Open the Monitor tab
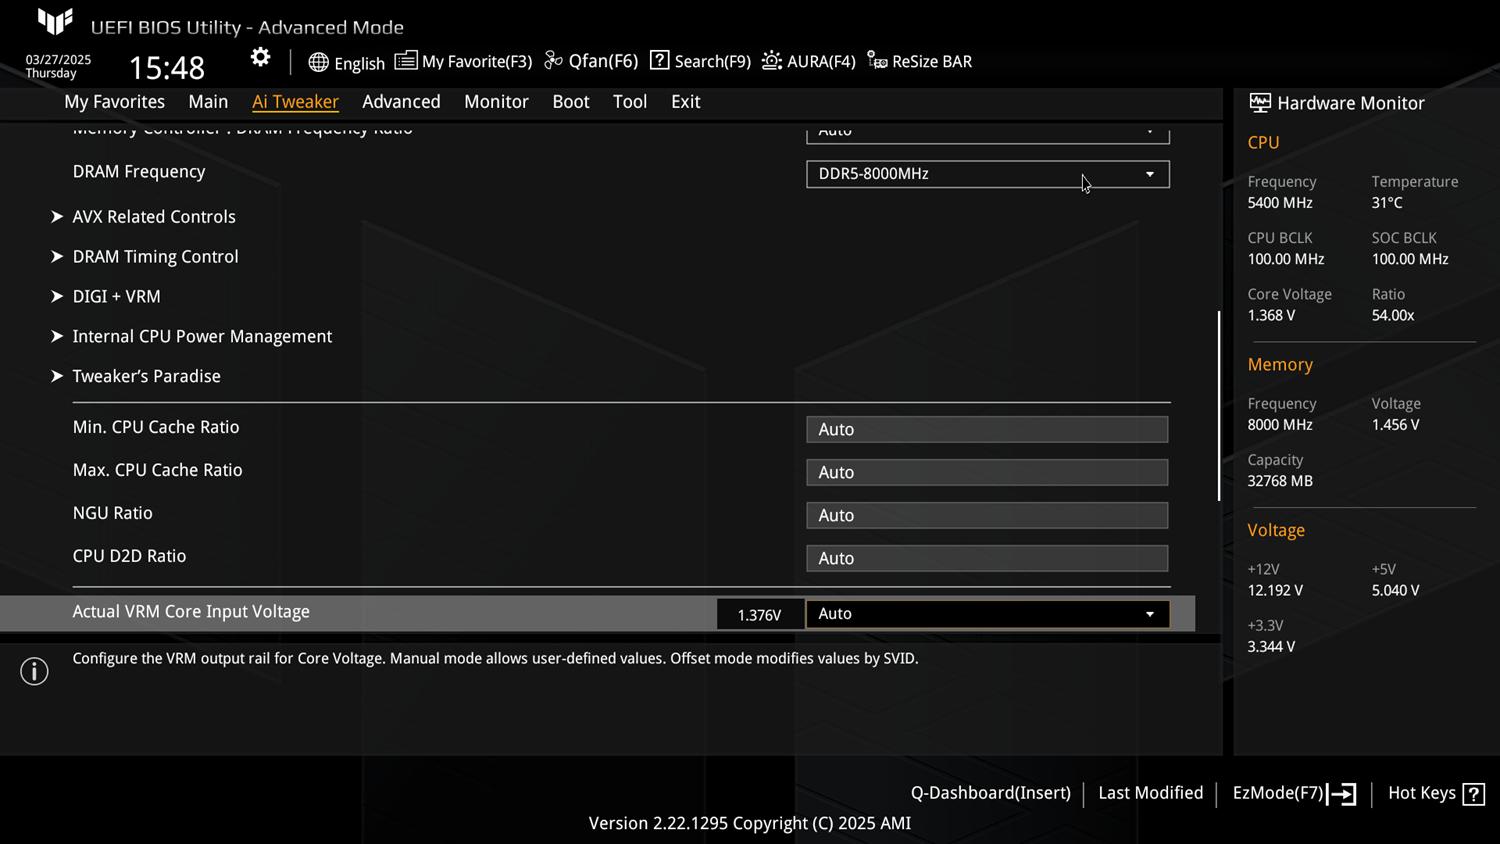Viewport: 1500px width, 844px height. click(496, 102)
